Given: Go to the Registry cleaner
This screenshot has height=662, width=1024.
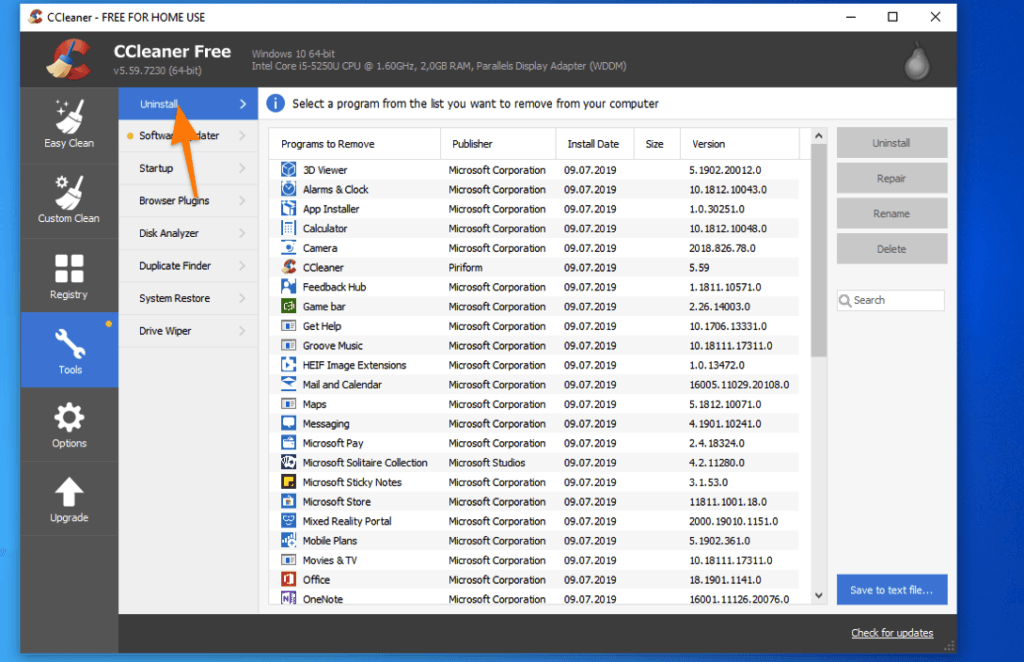Looking at the screenshot, I should 69,276.
